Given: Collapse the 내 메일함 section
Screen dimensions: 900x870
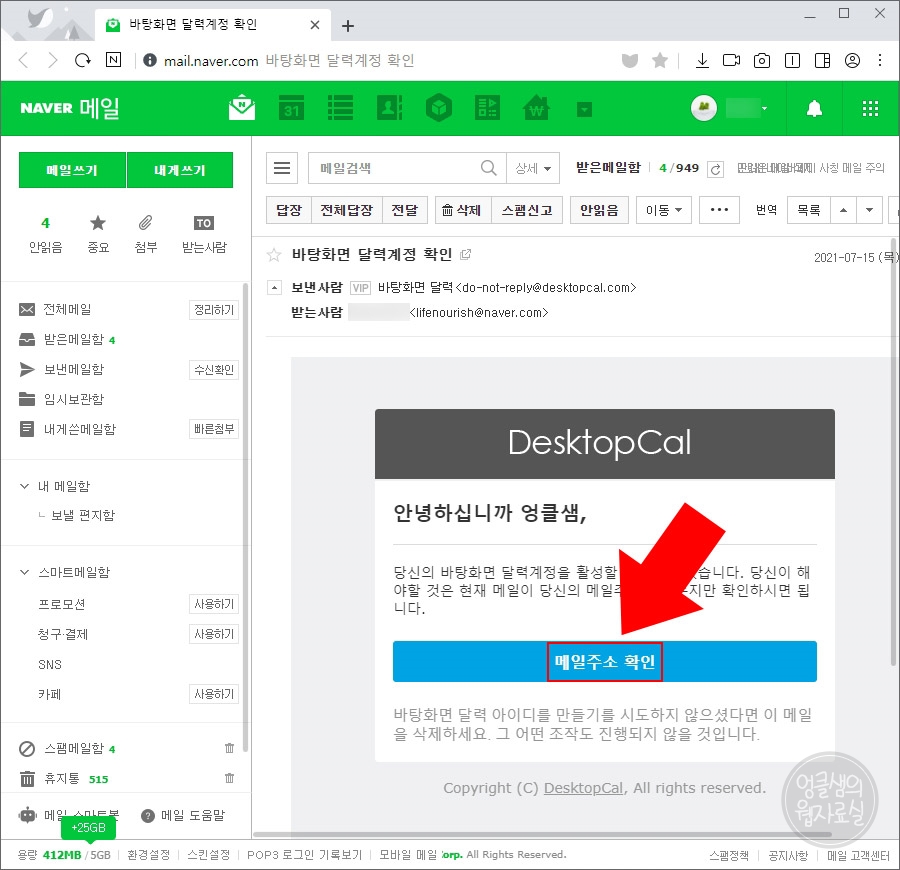Looking at the screenshot, I should click(24, 486).
